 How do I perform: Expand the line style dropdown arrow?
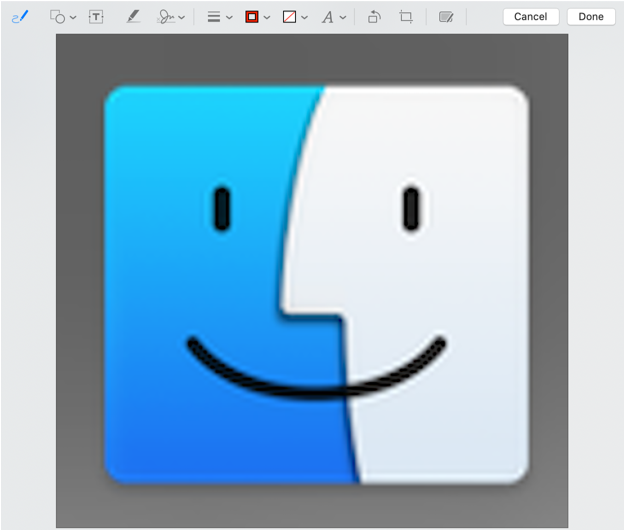tap(229, 18)
